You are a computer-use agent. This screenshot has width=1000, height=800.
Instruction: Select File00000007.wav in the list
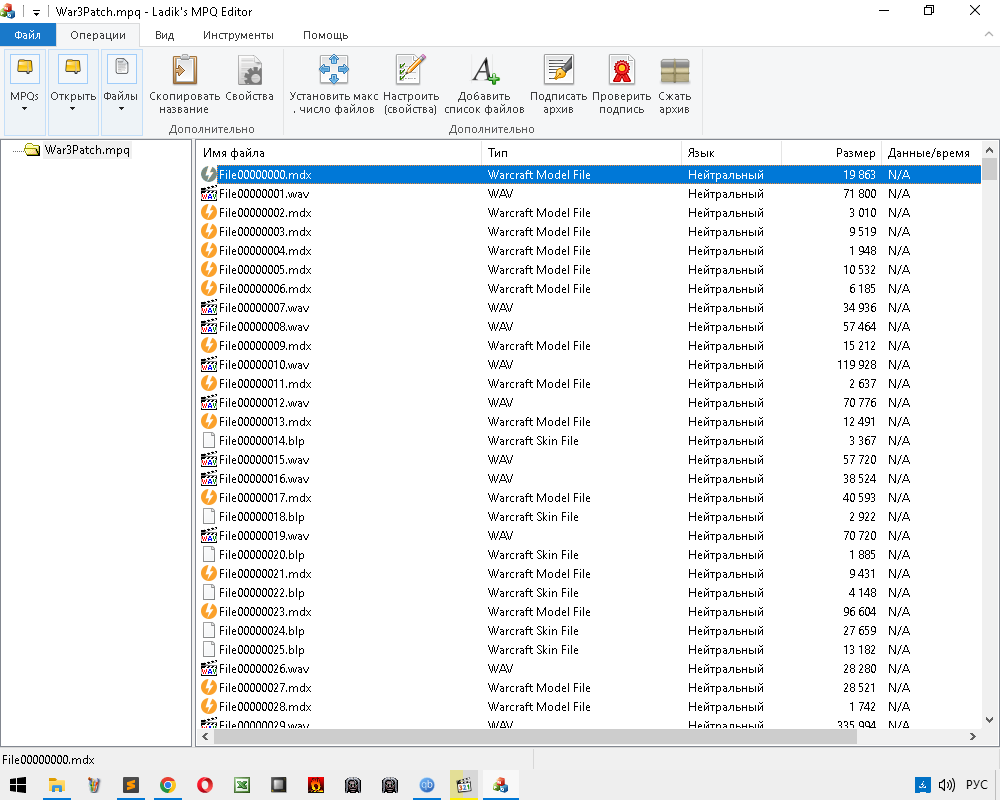tap(264, 307)
